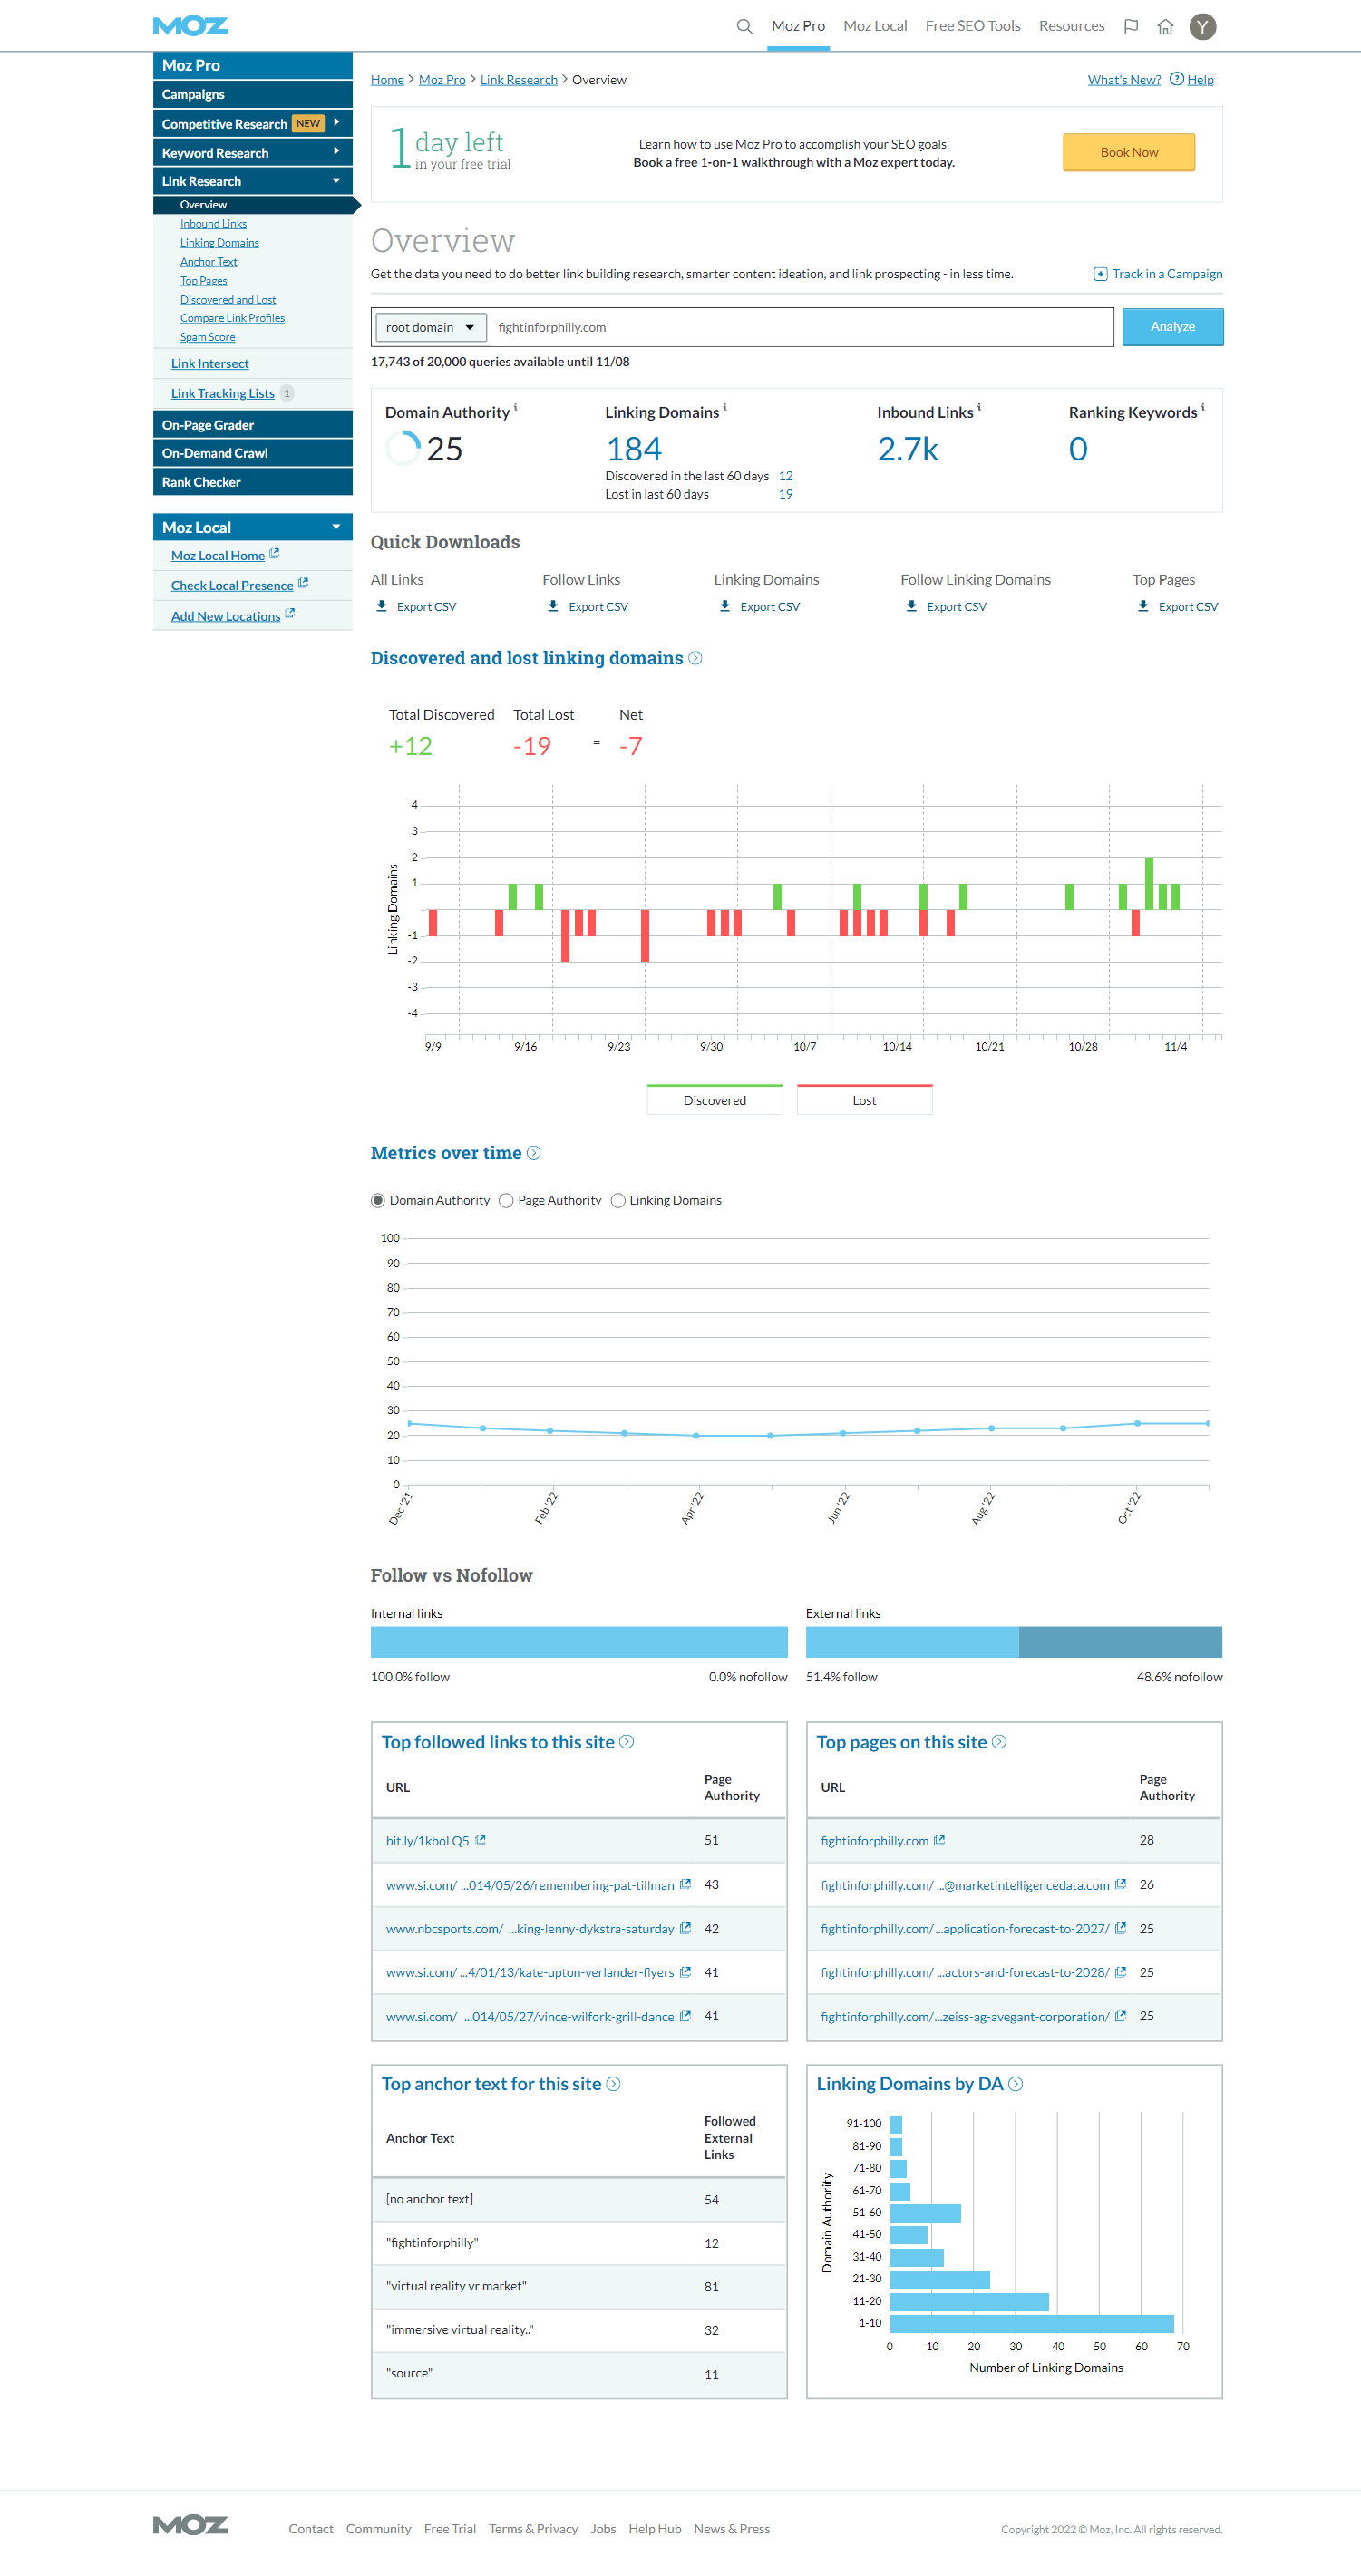Open On-Demand Crawl in sidebar
This screenshot has height=2576, width=1361.
click(x=253, y=453)
